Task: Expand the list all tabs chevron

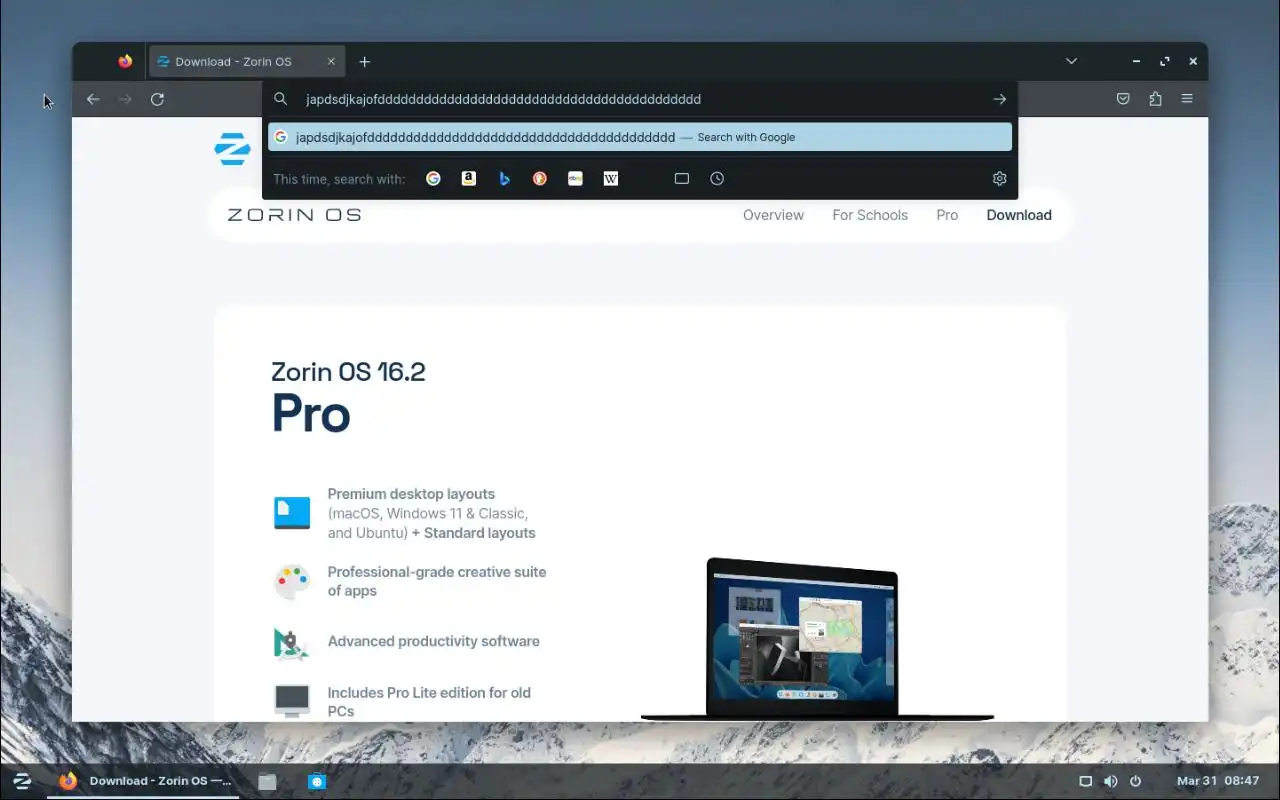Action: click(1071, 61)
